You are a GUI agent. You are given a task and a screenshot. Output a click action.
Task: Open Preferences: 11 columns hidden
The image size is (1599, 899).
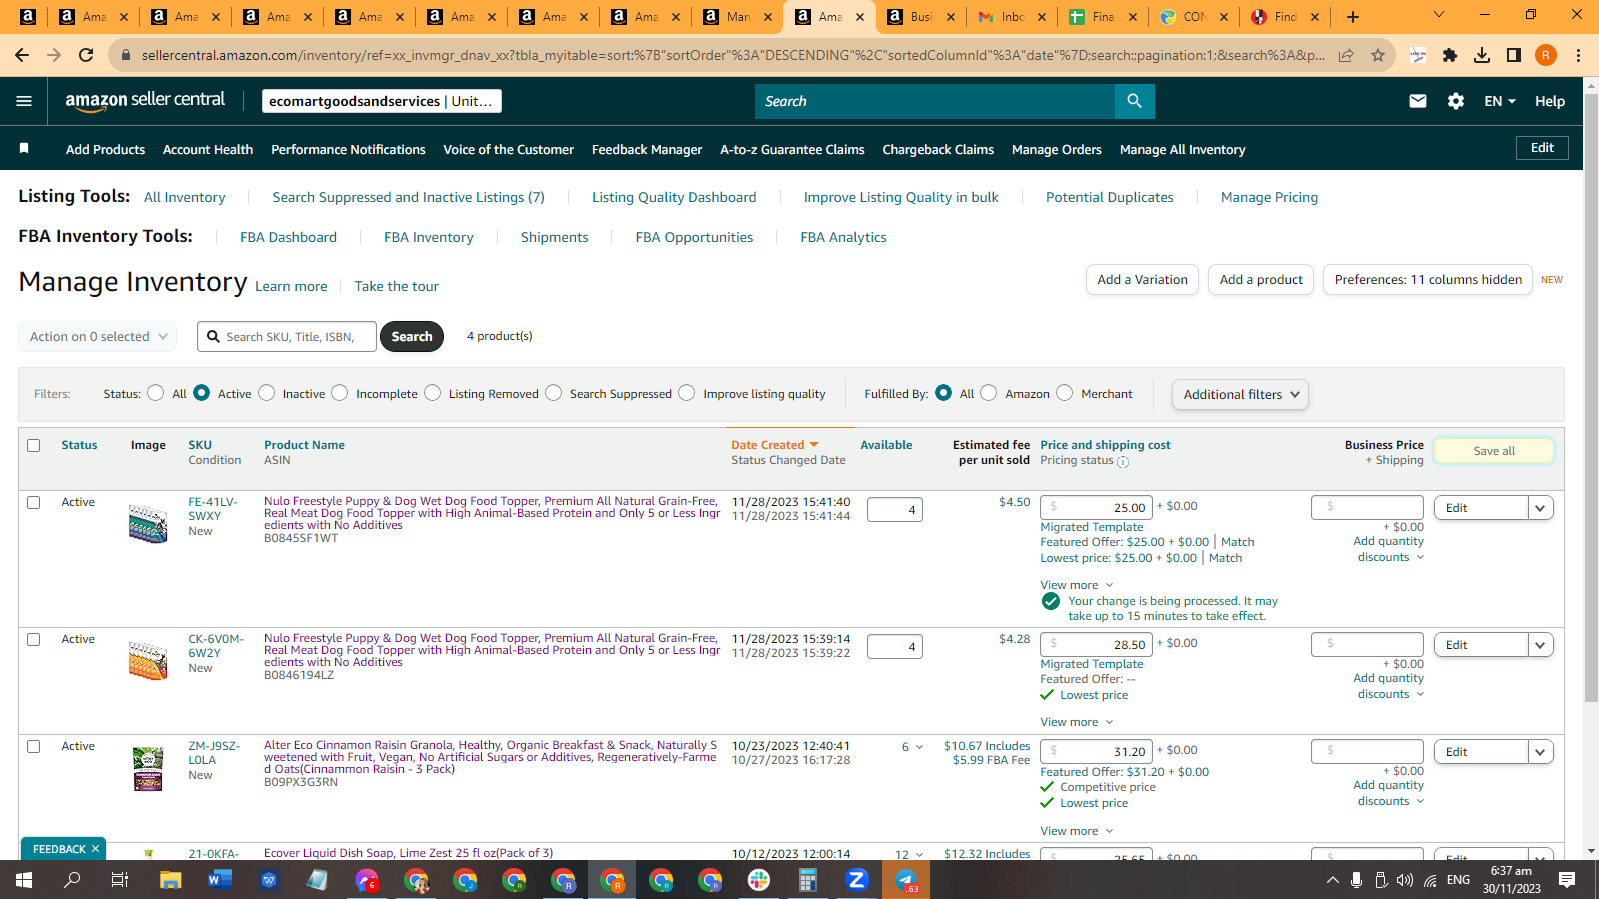point(1428,280)
